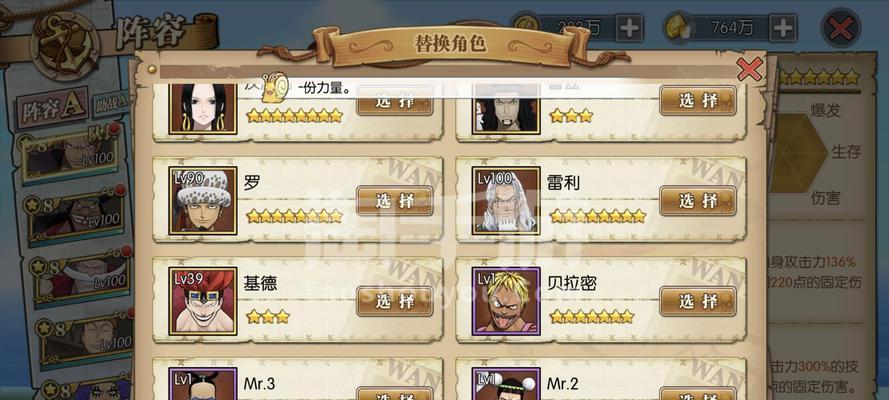The width and height of the screenshot is (889, 400).
Task: Select 贝拉密 with the 选择 button
Action: pyautogui.click(x=698, y=301)
